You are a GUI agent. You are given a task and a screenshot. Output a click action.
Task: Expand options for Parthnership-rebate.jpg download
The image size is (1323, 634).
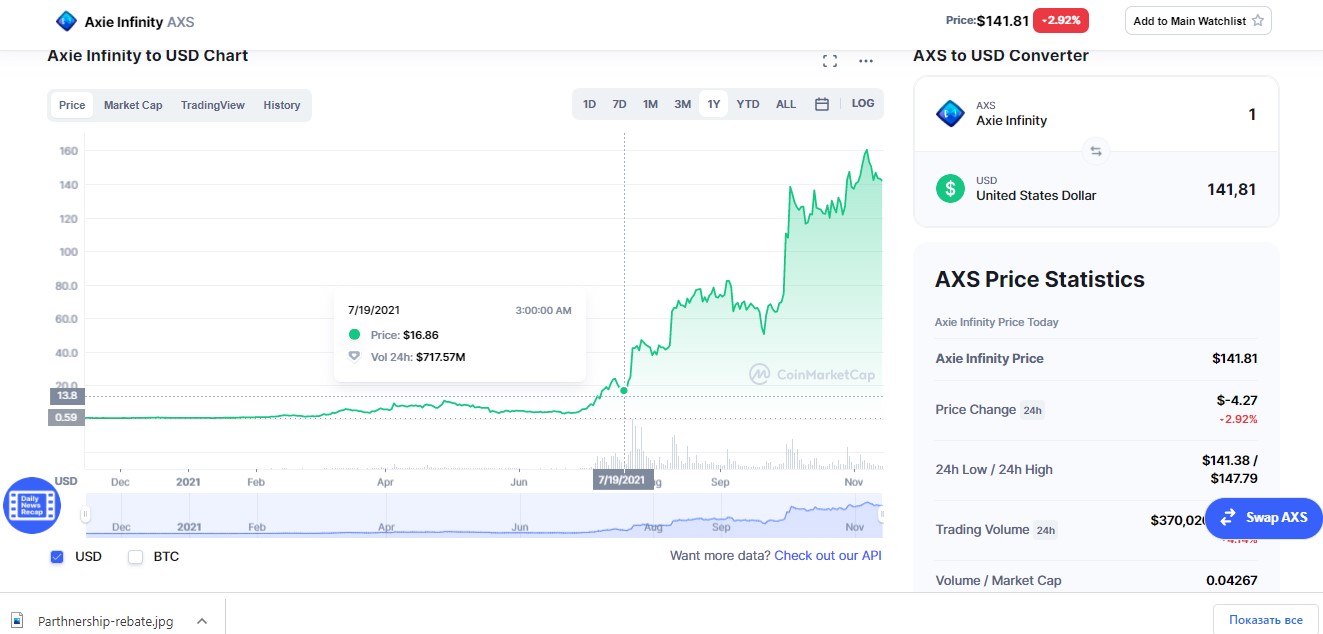click(202, 621)
